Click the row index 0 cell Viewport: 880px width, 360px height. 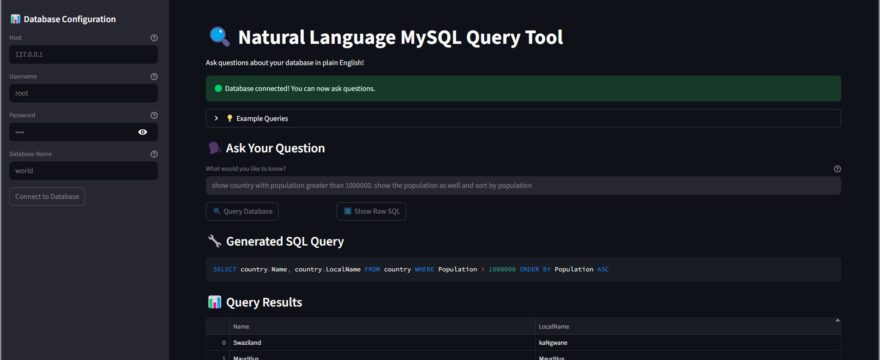tap(218, 343)
